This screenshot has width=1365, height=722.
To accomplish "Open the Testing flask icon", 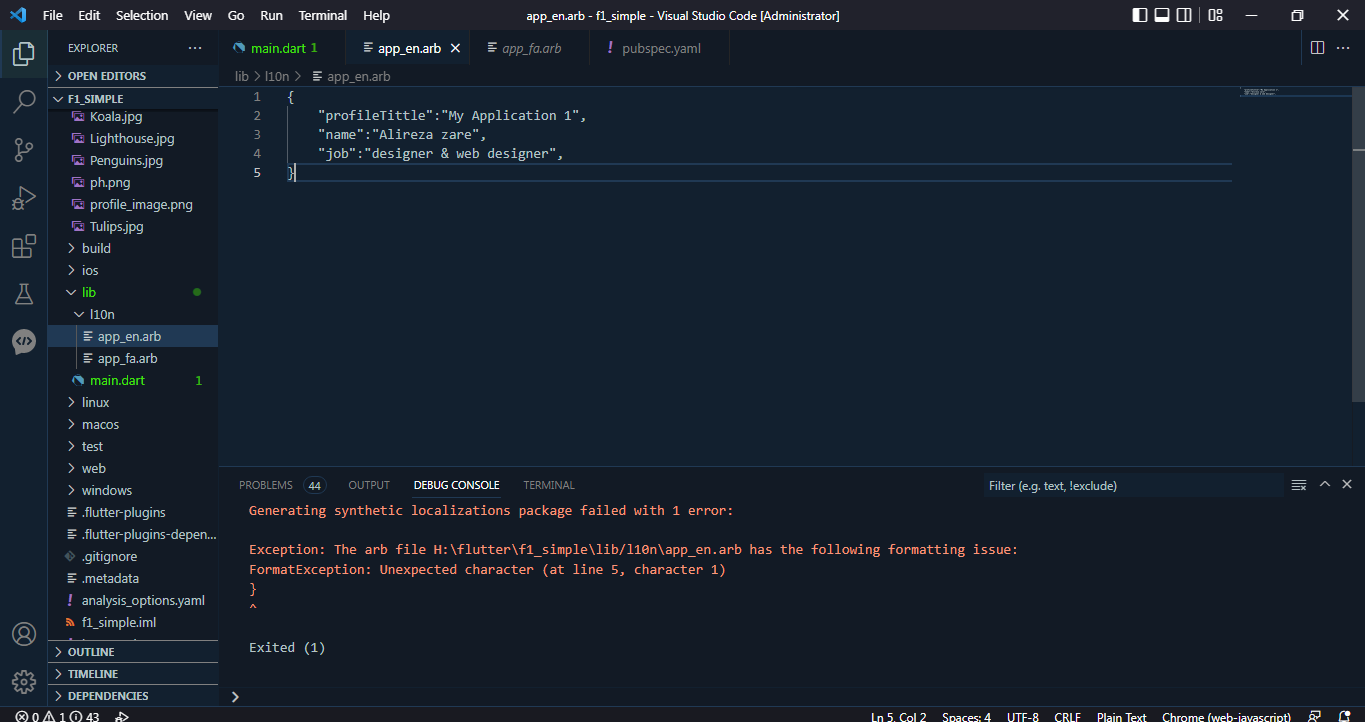I will [x=24, y=294].
